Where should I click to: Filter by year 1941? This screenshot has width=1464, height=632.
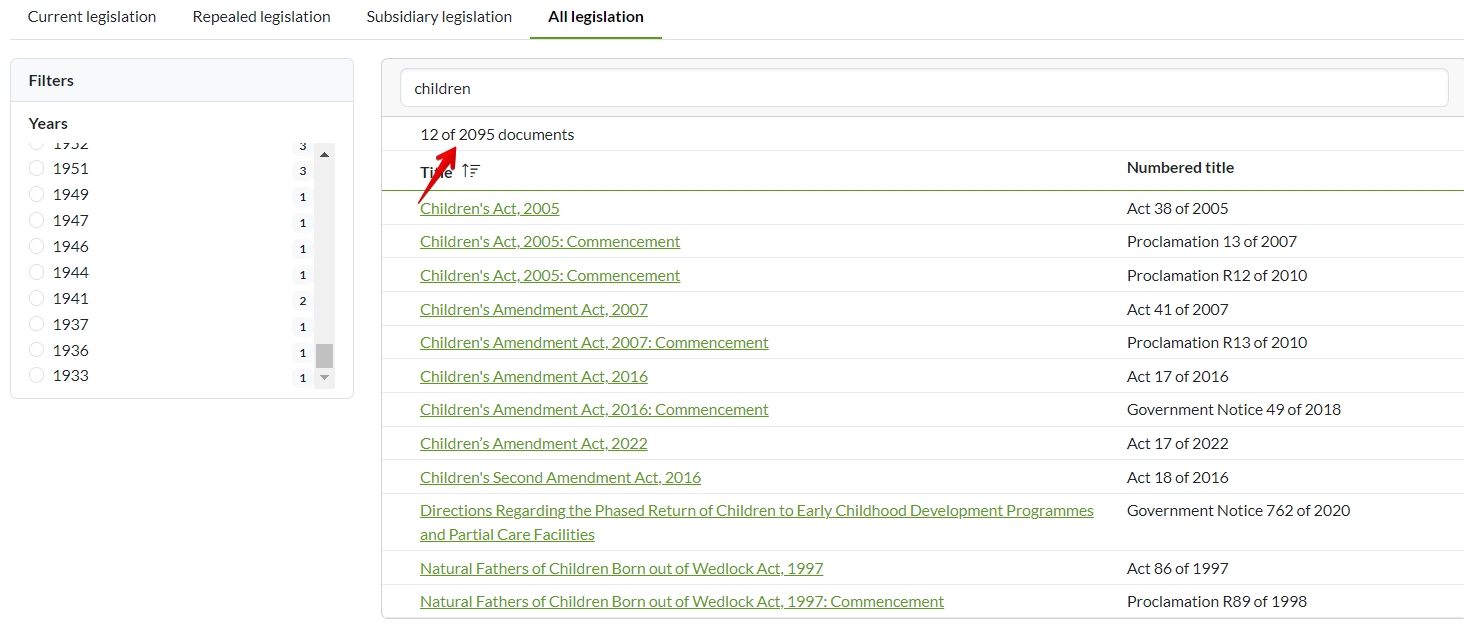pyautogui.click(x=37, y=299)
